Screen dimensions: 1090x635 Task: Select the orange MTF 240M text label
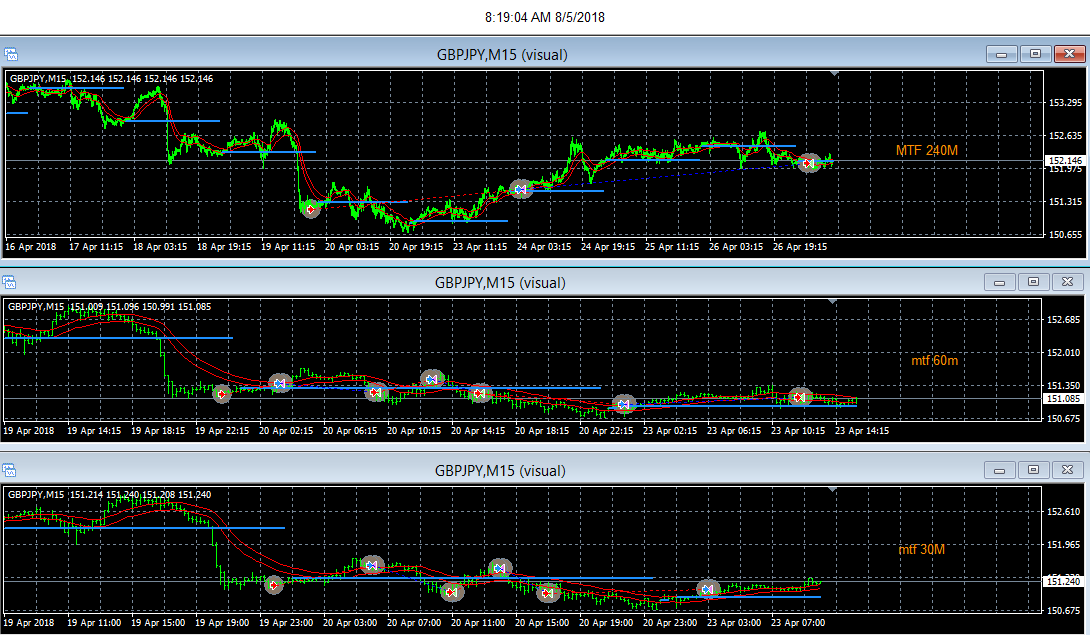coord(927,150)
